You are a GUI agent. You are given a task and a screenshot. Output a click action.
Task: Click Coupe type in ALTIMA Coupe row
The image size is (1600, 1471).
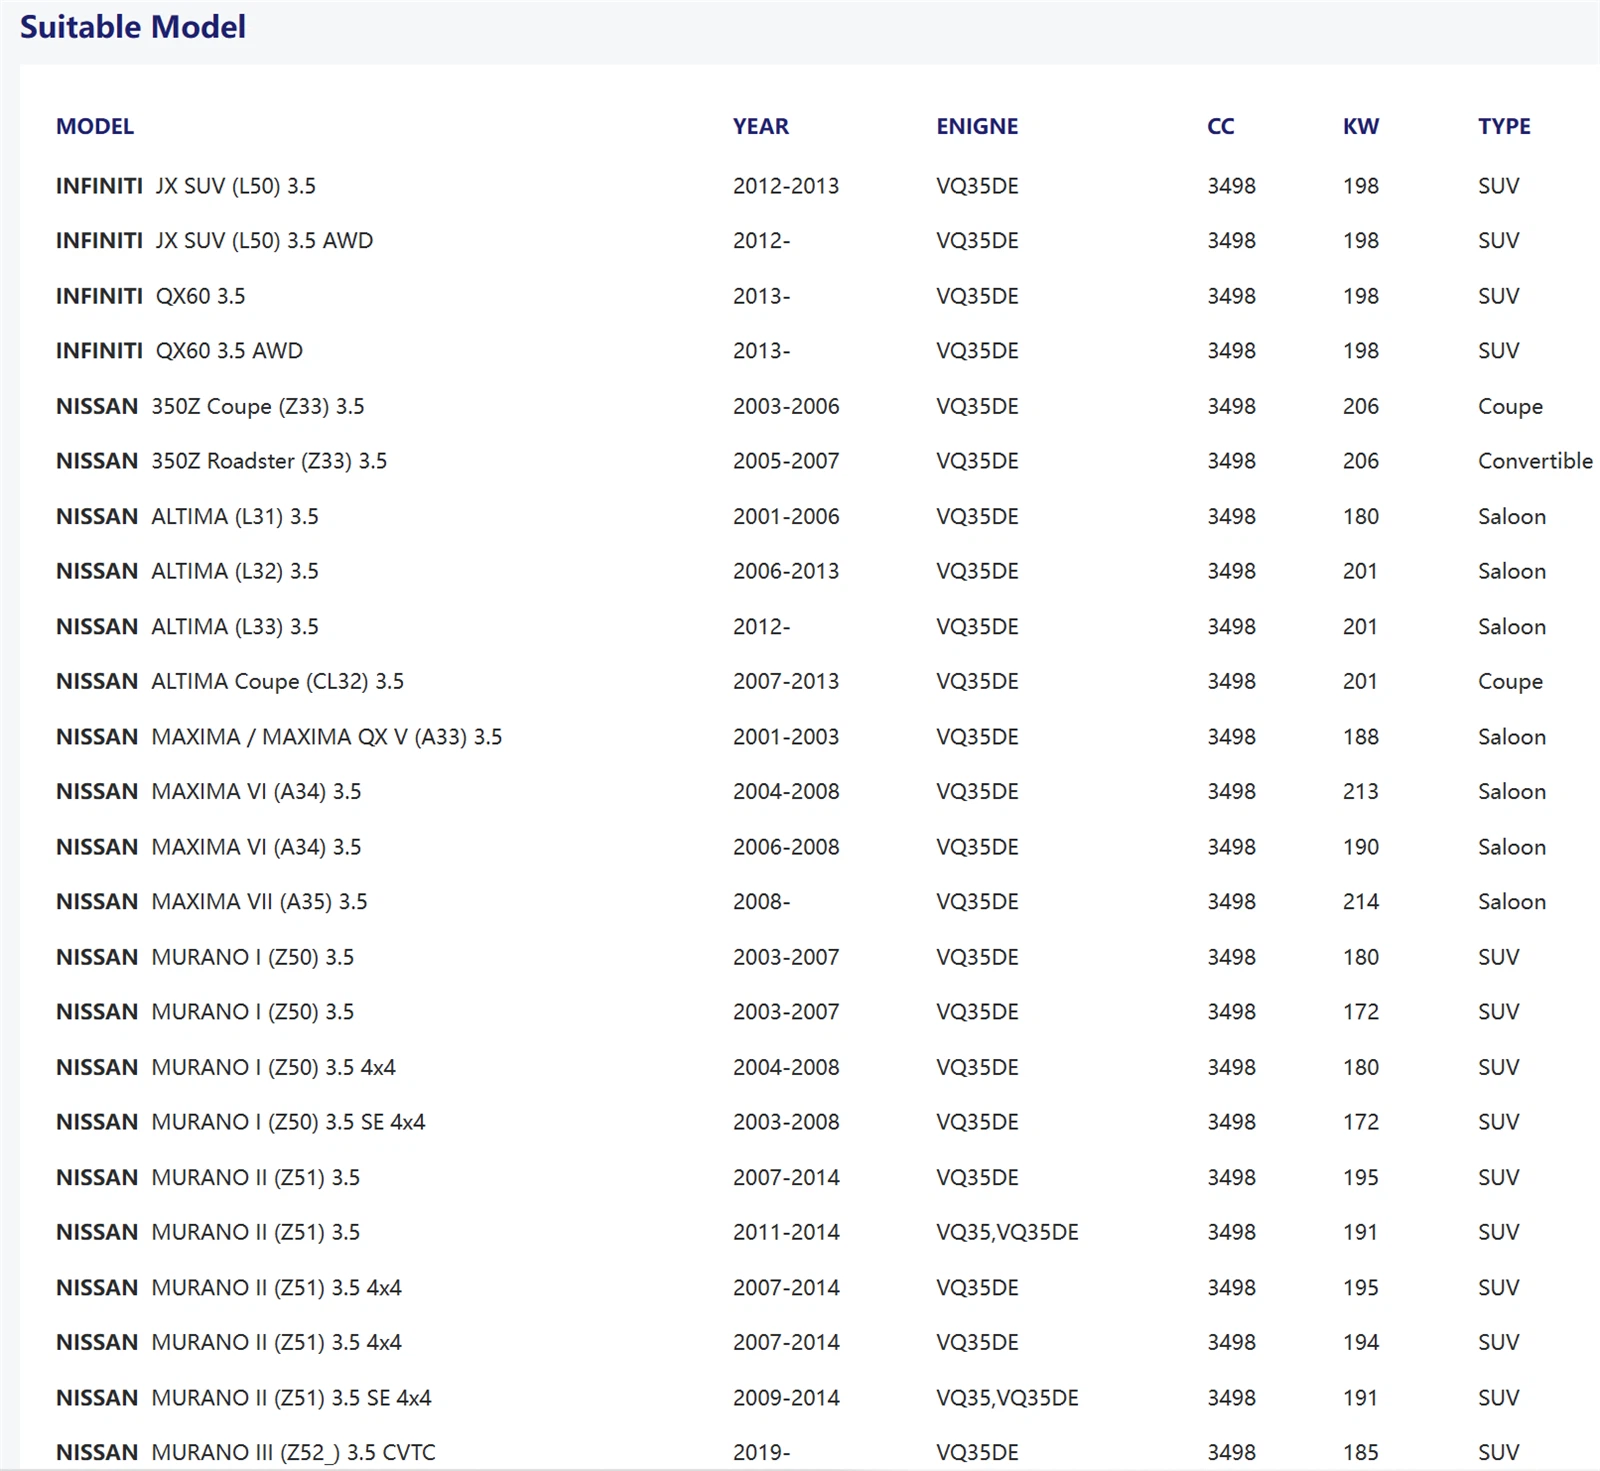tap(1510, 682)
